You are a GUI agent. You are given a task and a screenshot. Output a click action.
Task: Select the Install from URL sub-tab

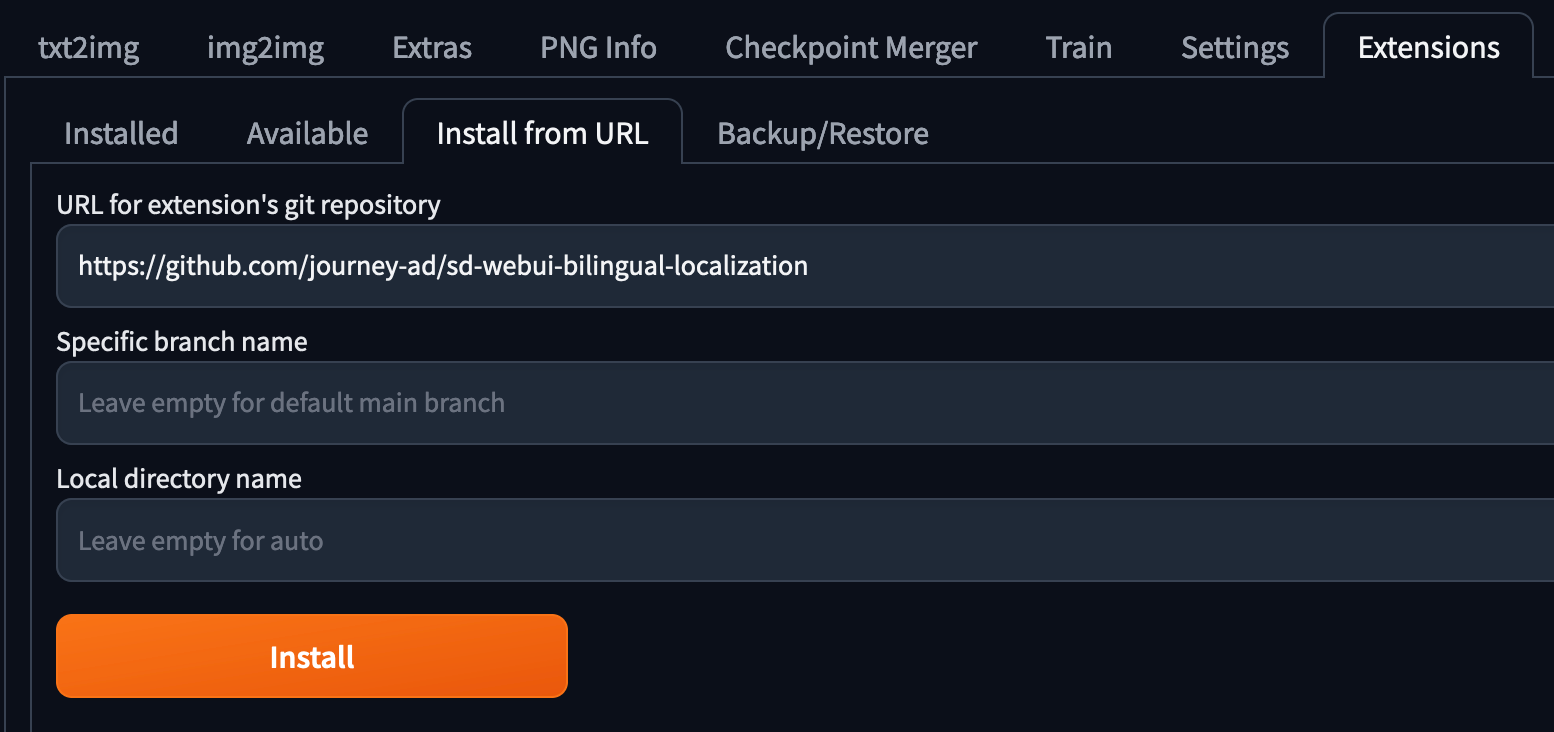coord(542,133)
